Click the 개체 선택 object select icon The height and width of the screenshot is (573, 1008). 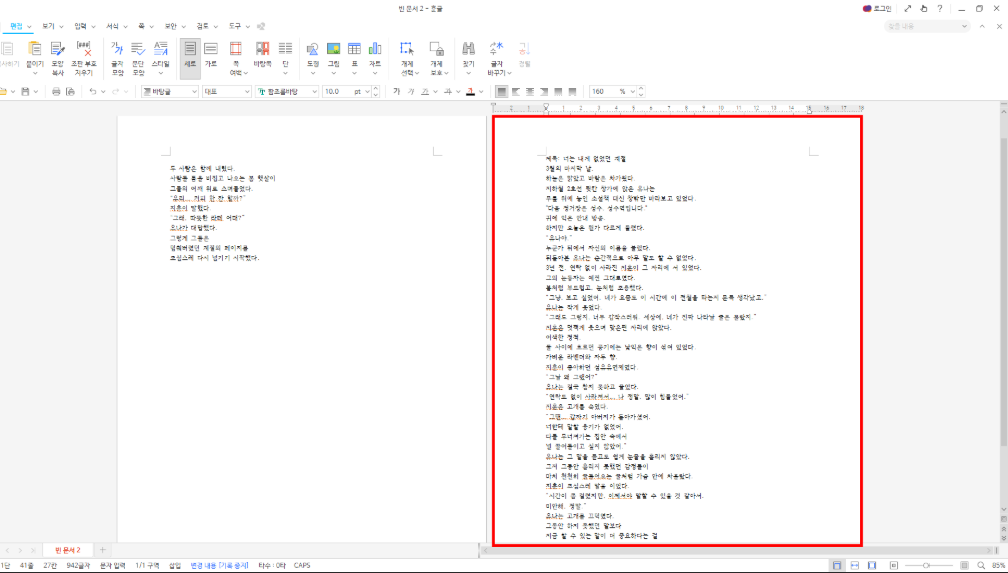point(407,49)
